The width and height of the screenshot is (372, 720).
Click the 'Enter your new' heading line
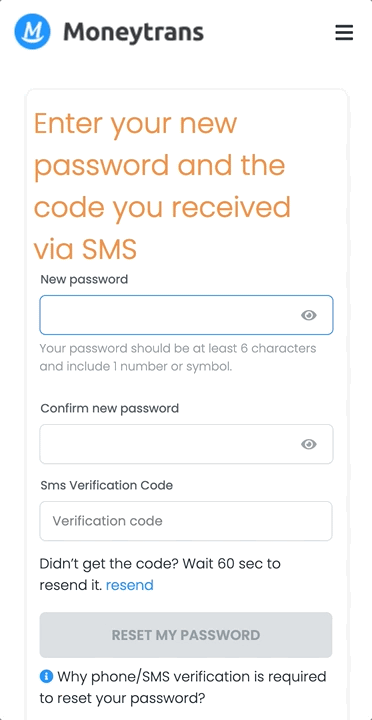coord(135,124)
